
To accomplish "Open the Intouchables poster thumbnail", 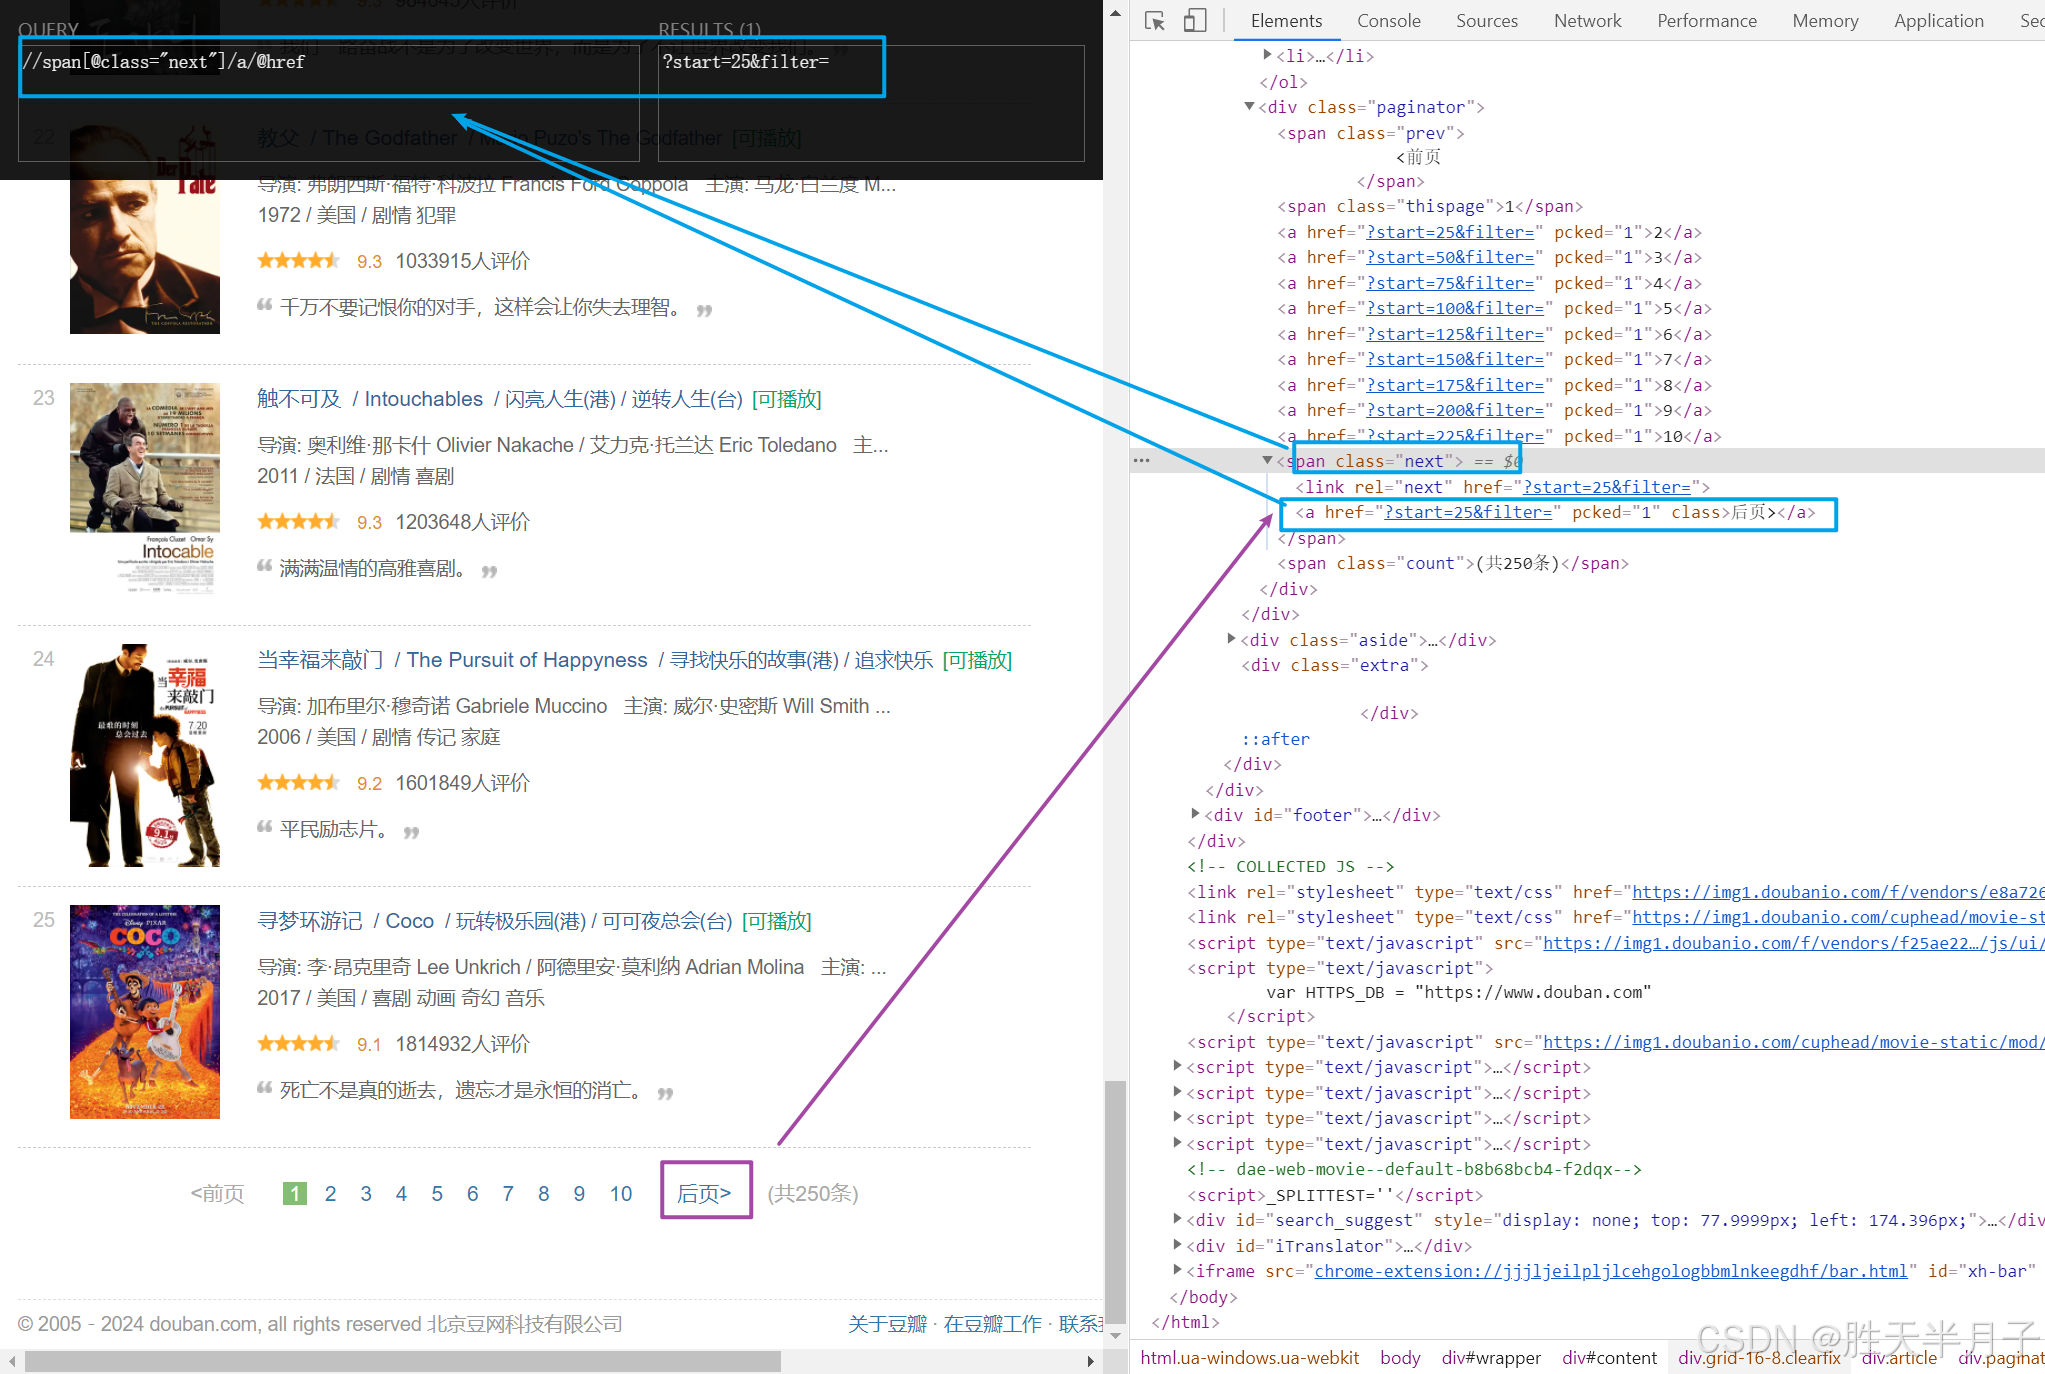I will (x=145, y=489).
